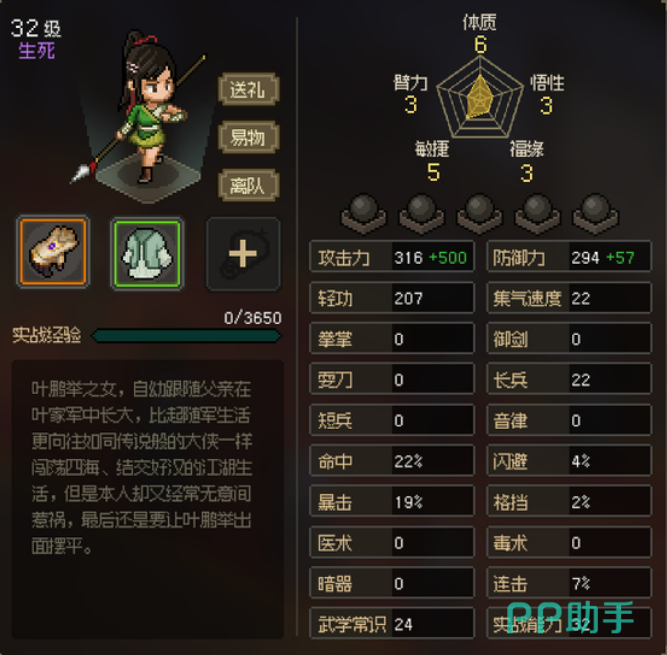Image resolution: width=667 pixels, height=655 pixels.
Task: Select the 攻击力 attack stat row
Action: point(392,256)
